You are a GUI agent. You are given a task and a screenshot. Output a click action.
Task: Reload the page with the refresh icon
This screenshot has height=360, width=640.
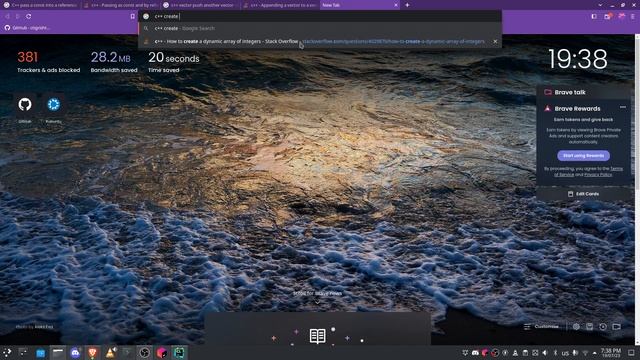29,16
